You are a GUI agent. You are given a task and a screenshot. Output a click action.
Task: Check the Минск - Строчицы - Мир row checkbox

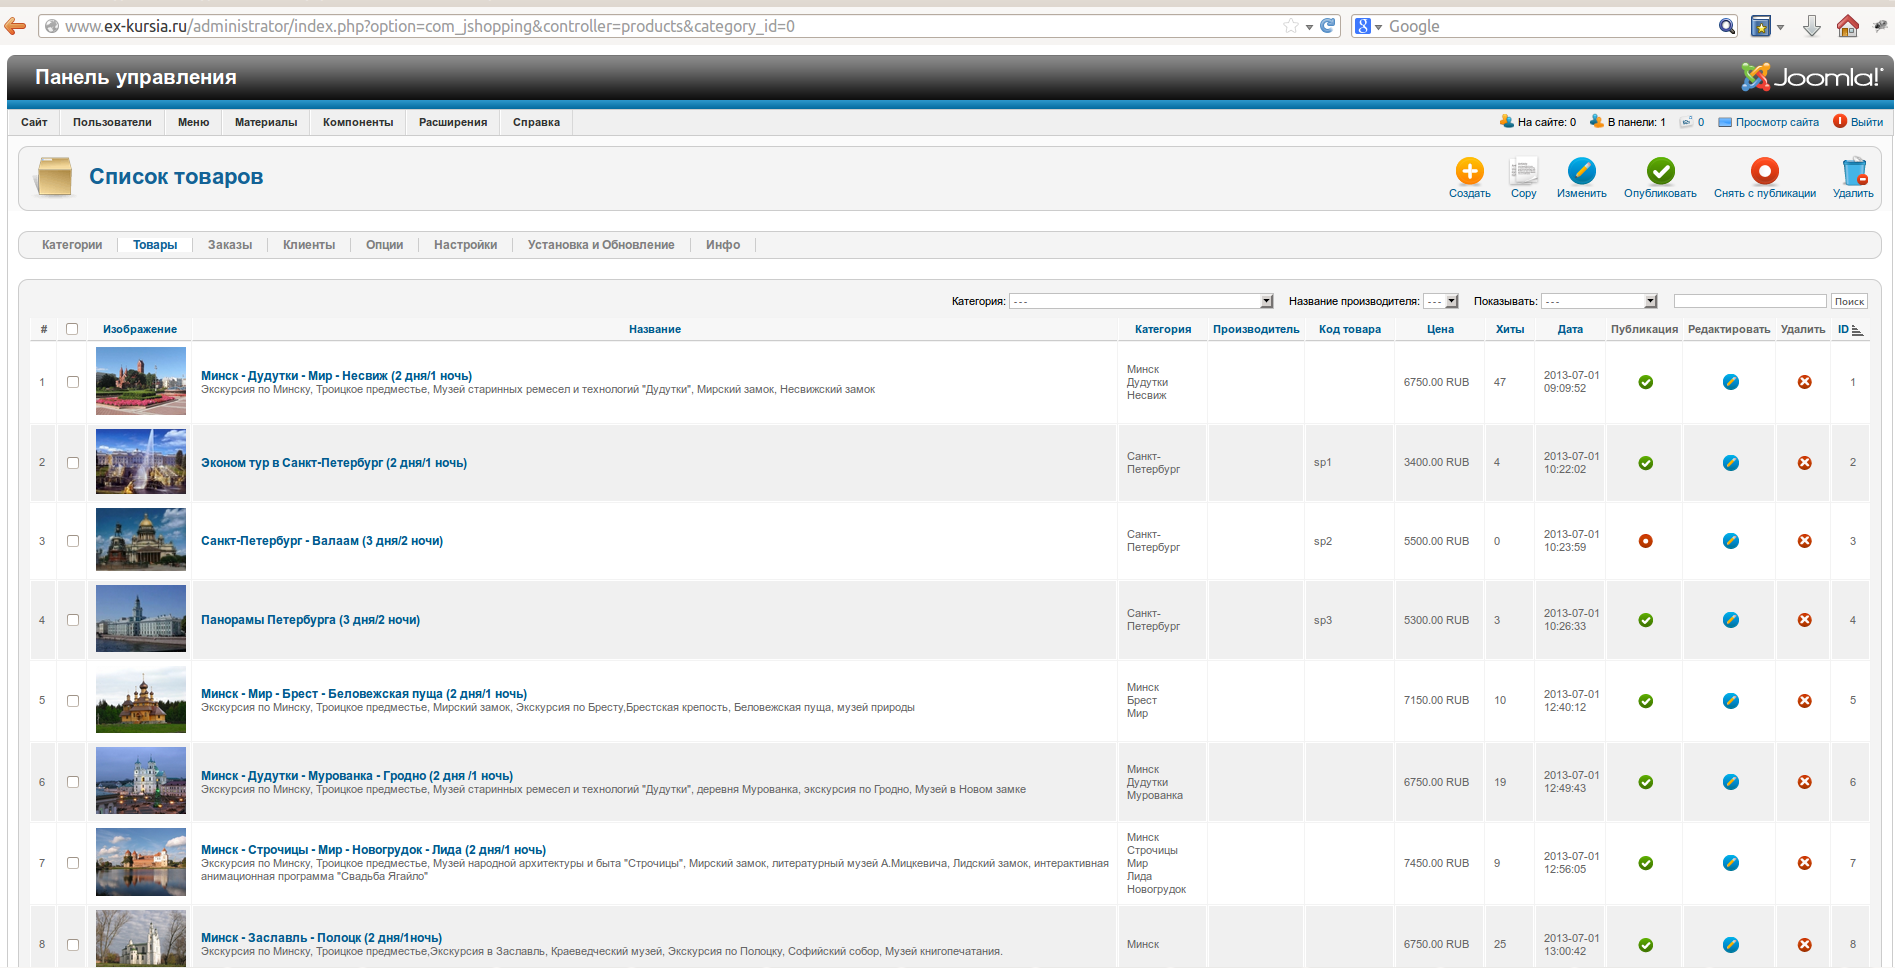click(x=73, y=863)
